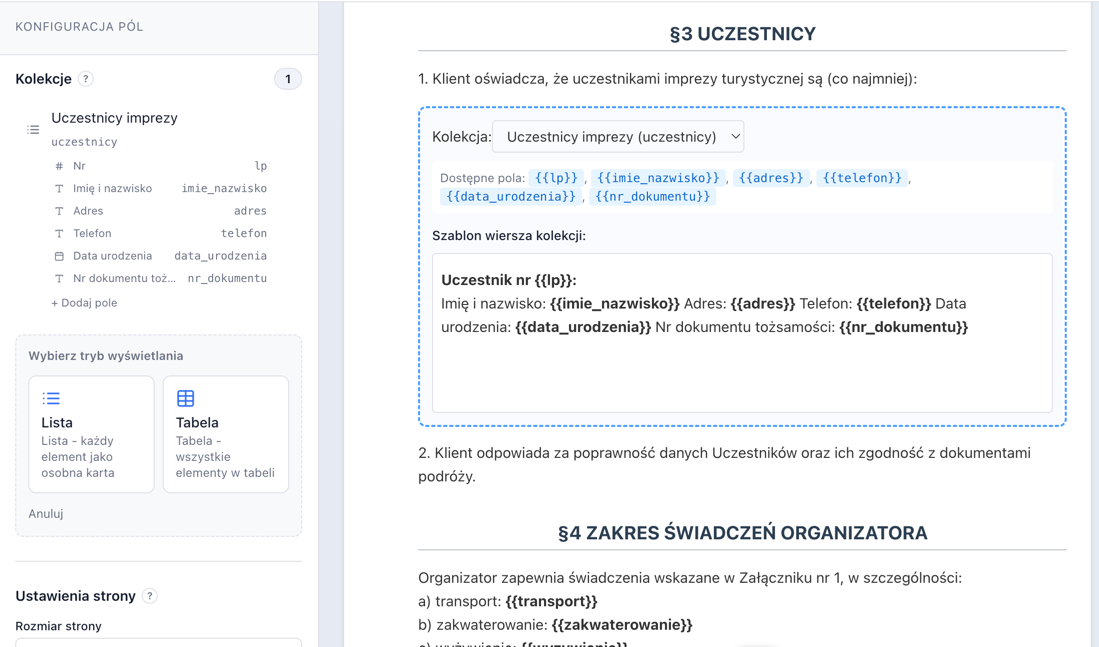This screenshot has height=647, width=1099.
Task: Open the Uczestnicy imprezy collection dropdown
Action: [x=622, y=137]
